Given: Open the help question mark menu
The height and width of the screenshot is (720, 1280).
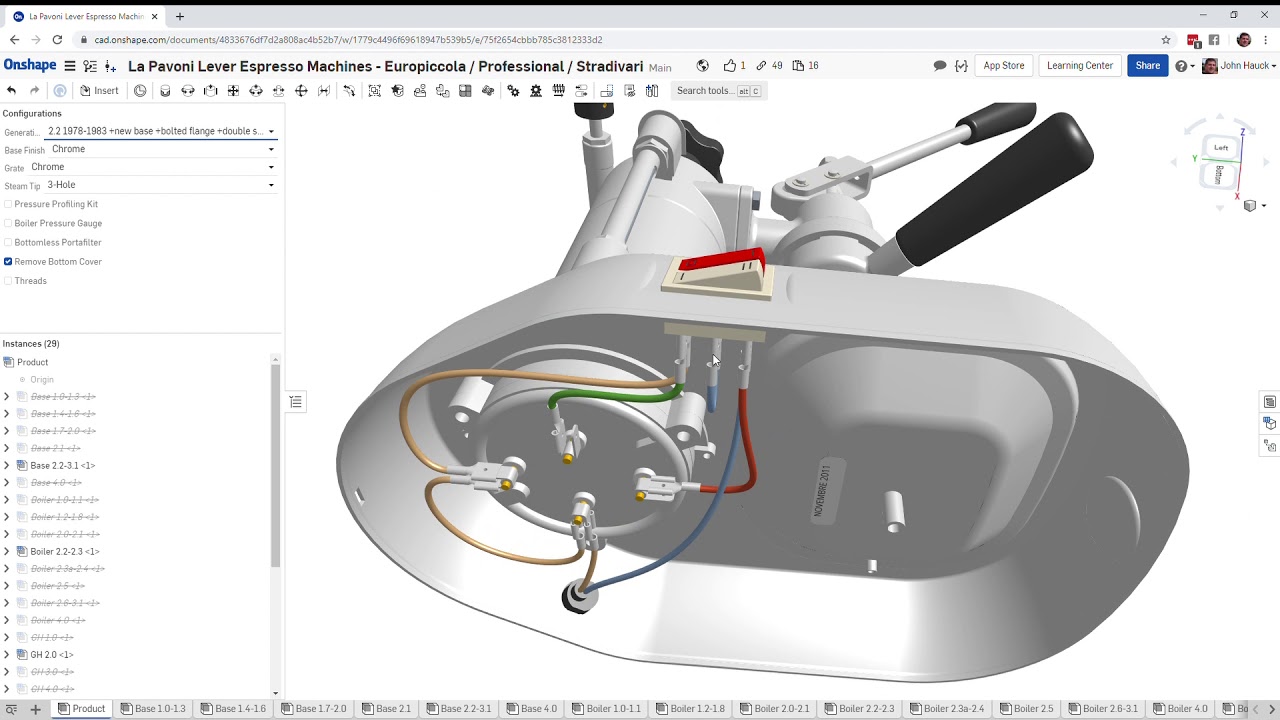Looking at the screenshot, I should click(x=1183, y=66).
